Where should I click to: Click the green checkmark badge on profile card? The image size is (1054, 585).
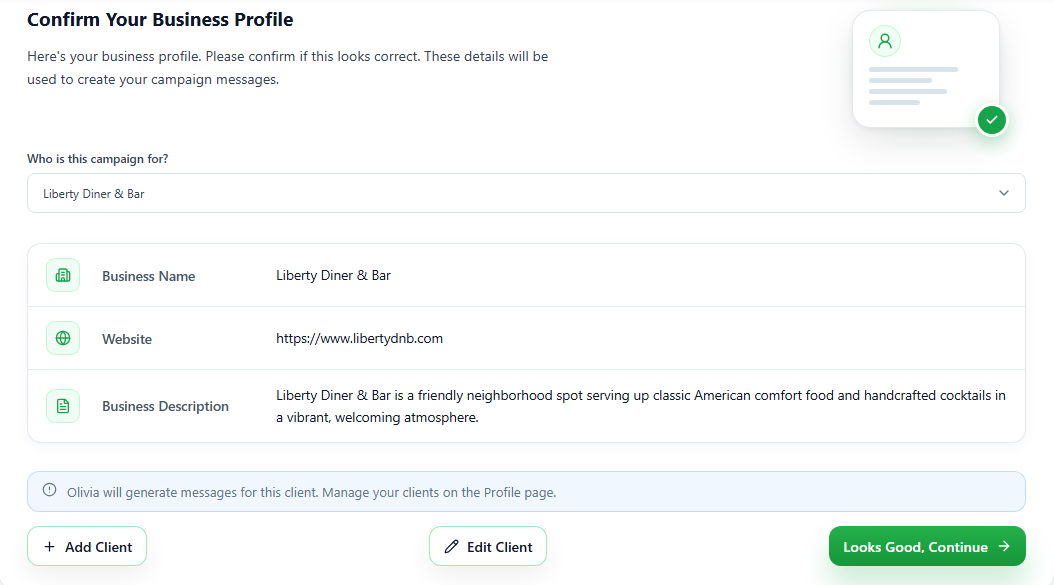pos(991,120)
